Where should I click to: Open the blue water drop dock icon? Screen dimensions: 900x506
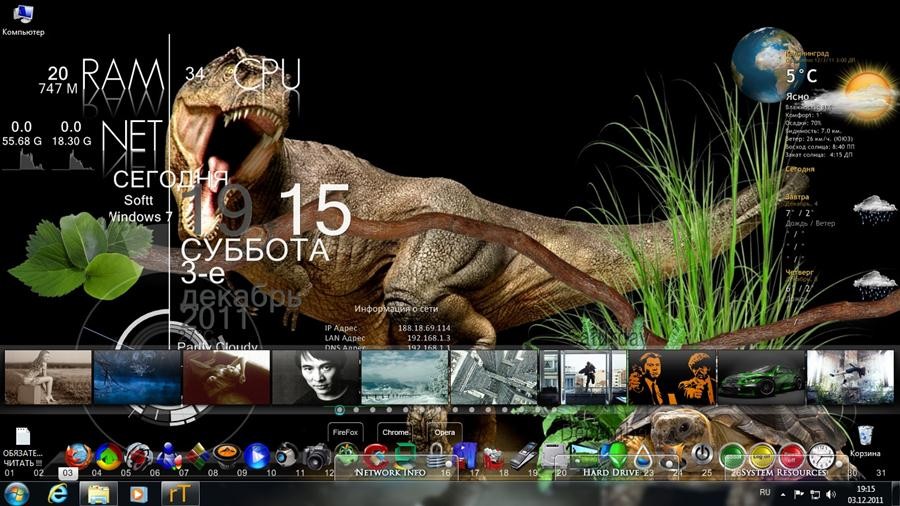643,457
